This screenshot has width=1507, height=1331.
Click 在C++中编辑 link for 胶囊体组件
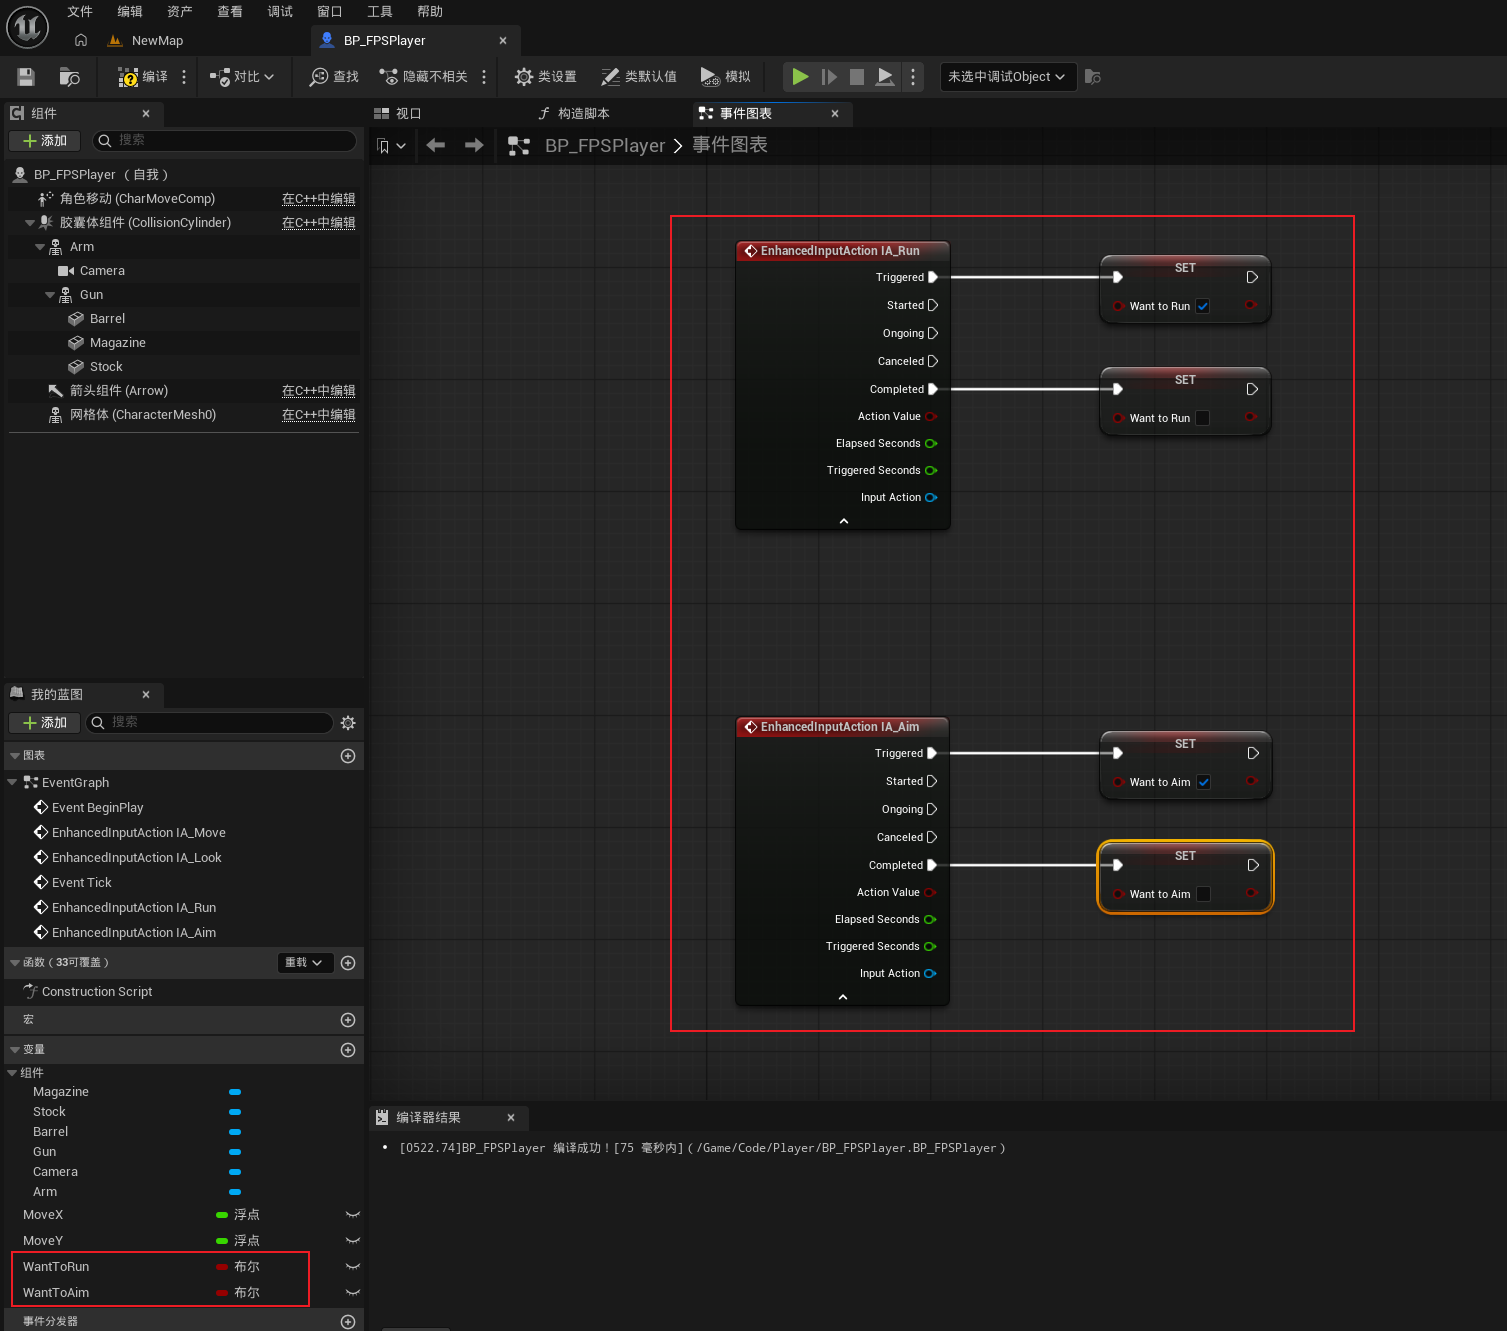point(318,223)
